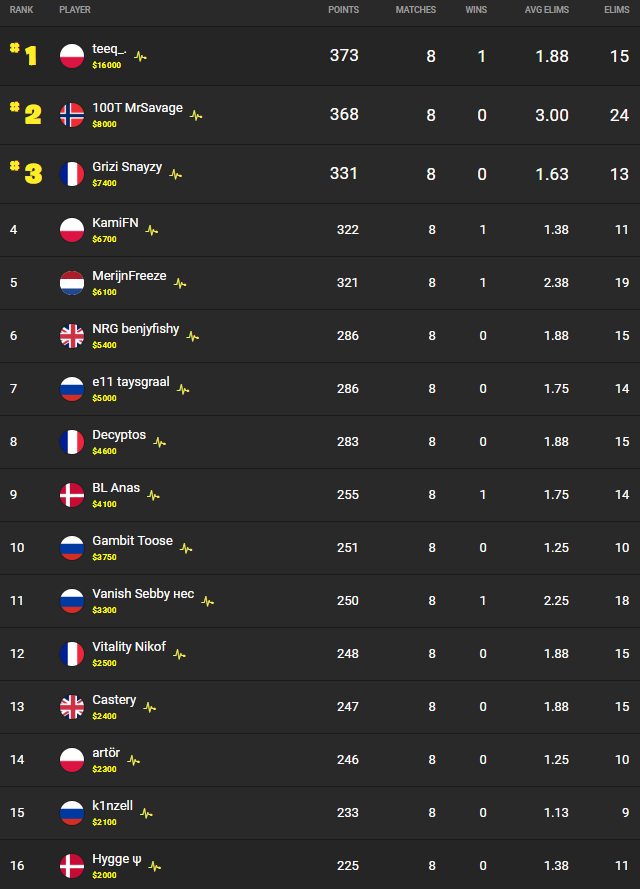This screenshot has height=889, width=640.
Task: Click the $16000 prize amount under teeq_
Action: click(x=106, y=65)
